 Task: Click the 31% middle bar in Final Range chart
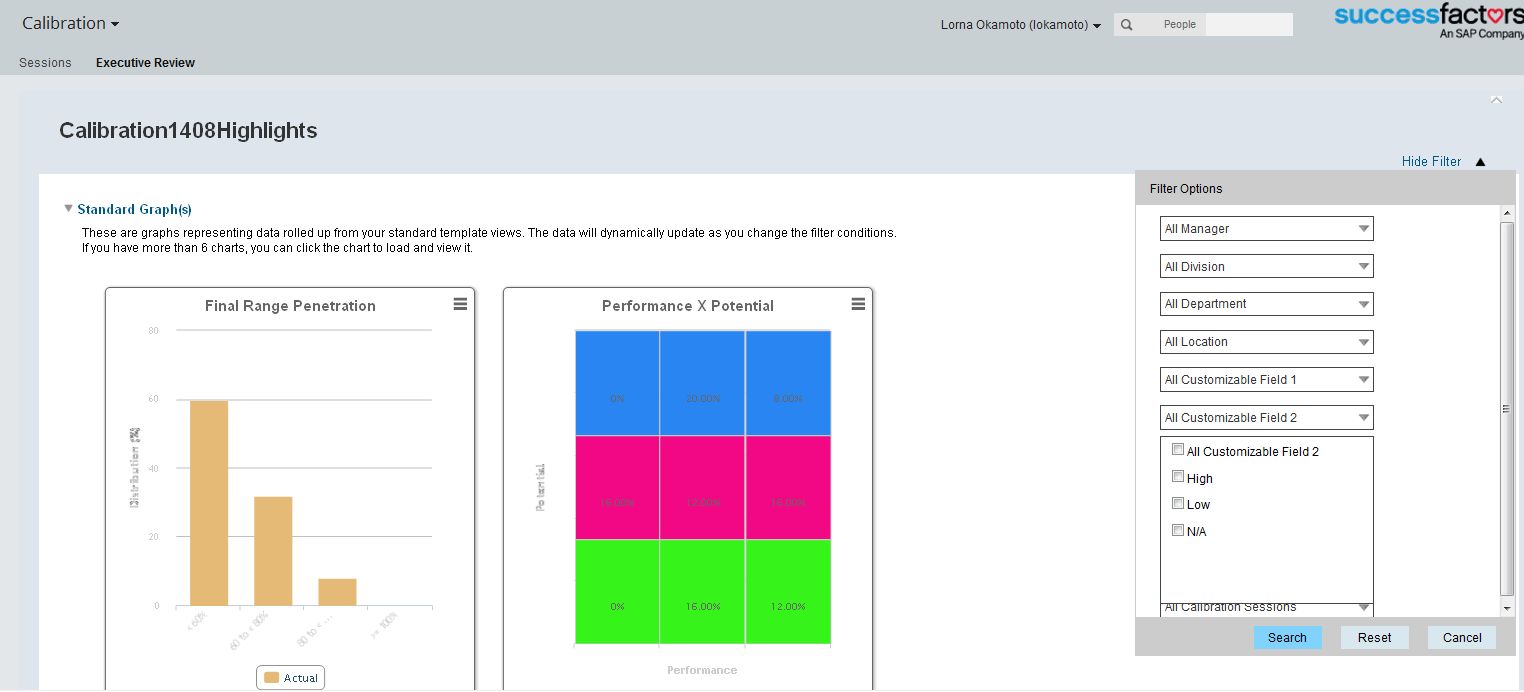pyautogui.click(x=273, y=551)
